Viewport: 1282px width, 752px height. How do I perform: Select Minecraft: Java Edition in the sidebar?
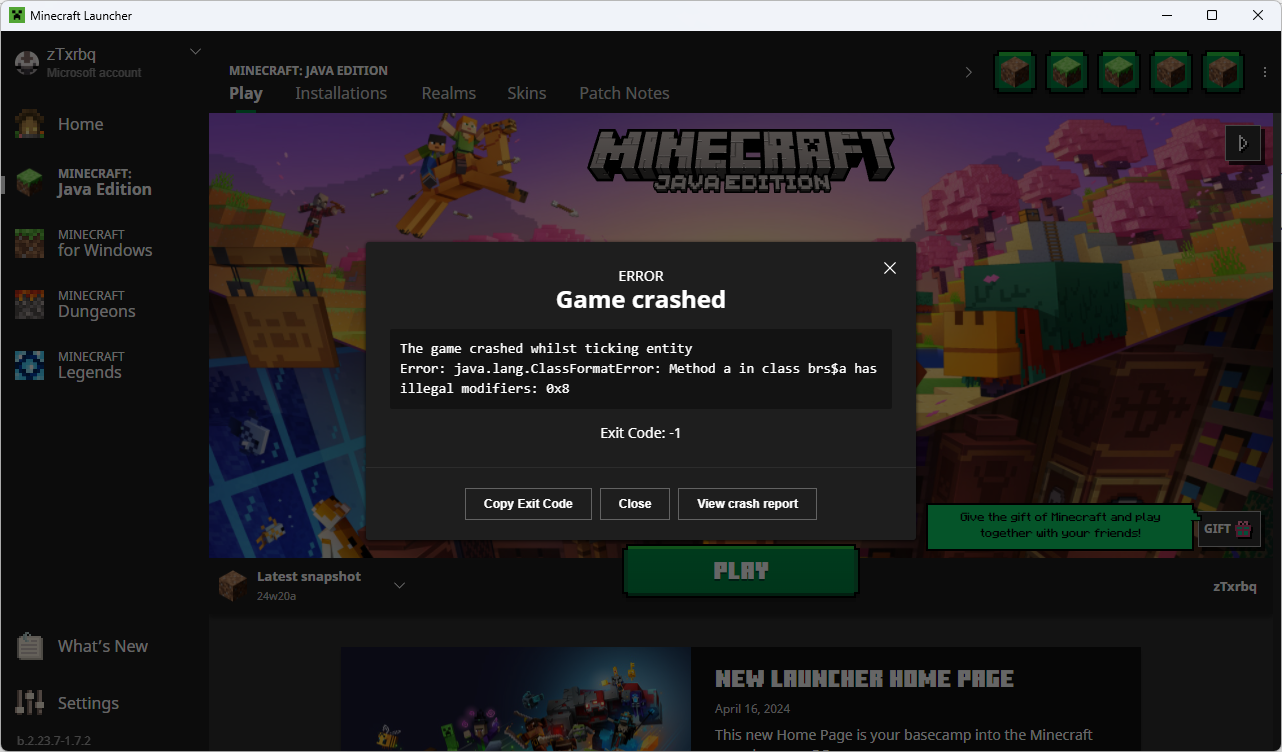[84, 181]
